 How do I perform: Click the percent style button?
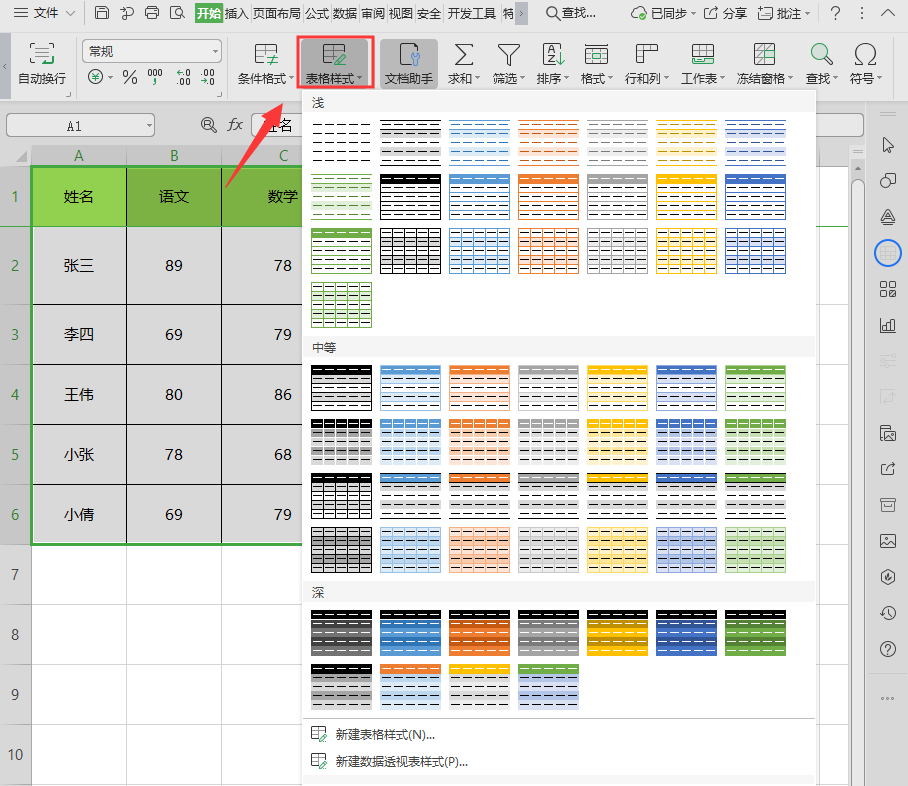129,77
